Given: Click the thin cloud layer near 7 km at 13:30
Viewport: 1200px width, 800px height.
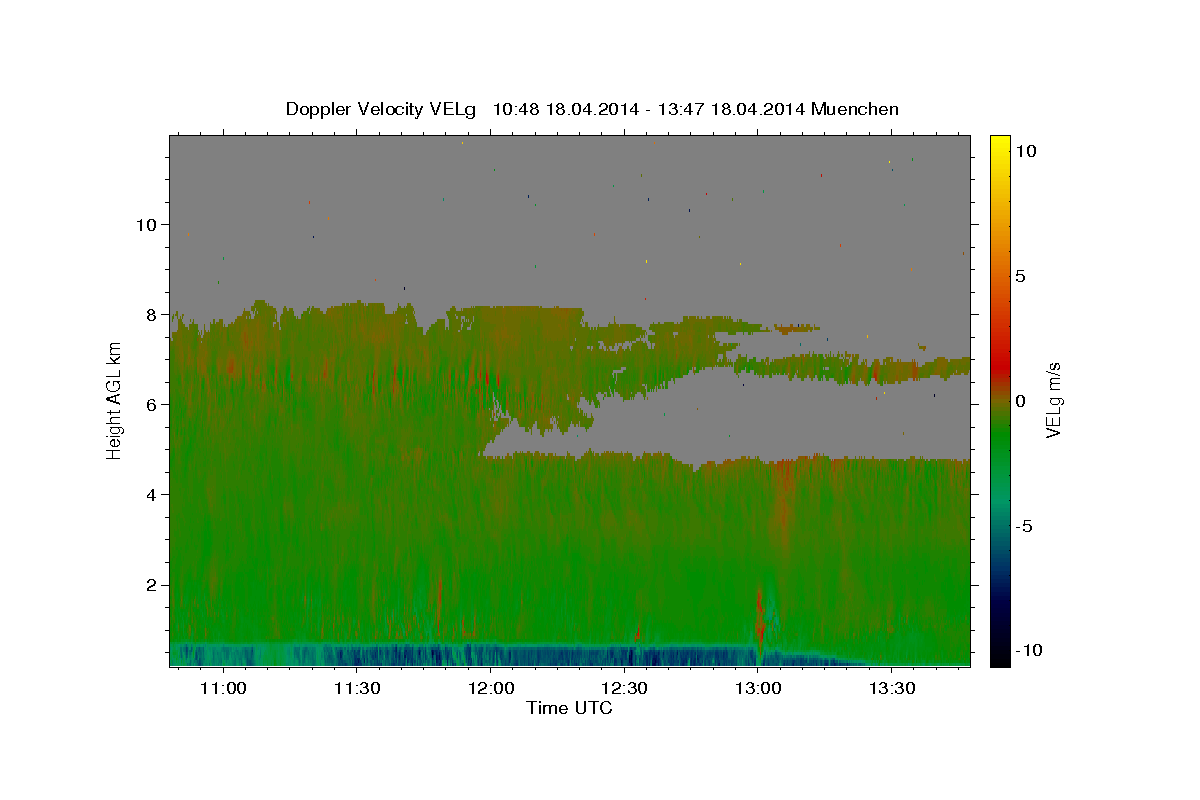Looking at the screenshot, I should [x=892, y=369].
